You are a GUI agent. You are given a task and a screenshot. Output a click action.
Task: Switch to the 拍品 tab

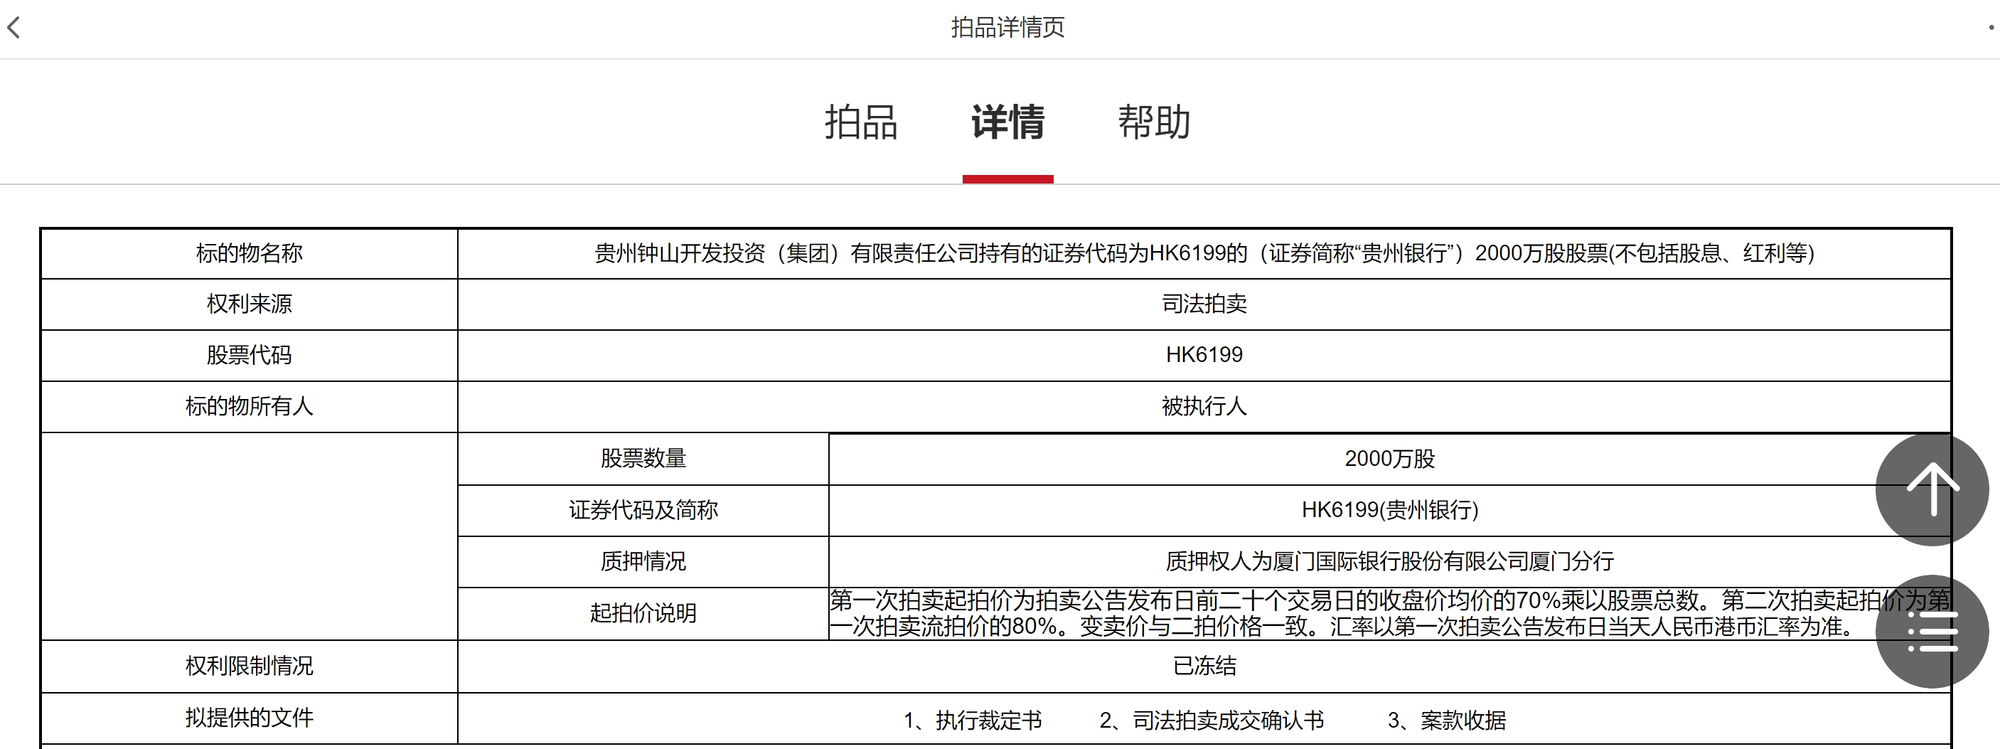coord(861,122)
